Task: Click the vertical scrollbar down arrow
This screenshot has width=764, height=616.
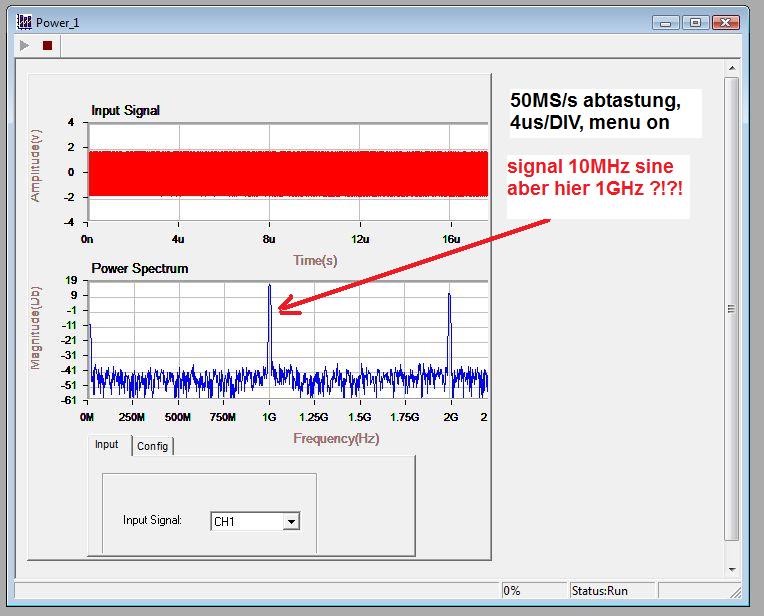Action: [x=732, y=569]
